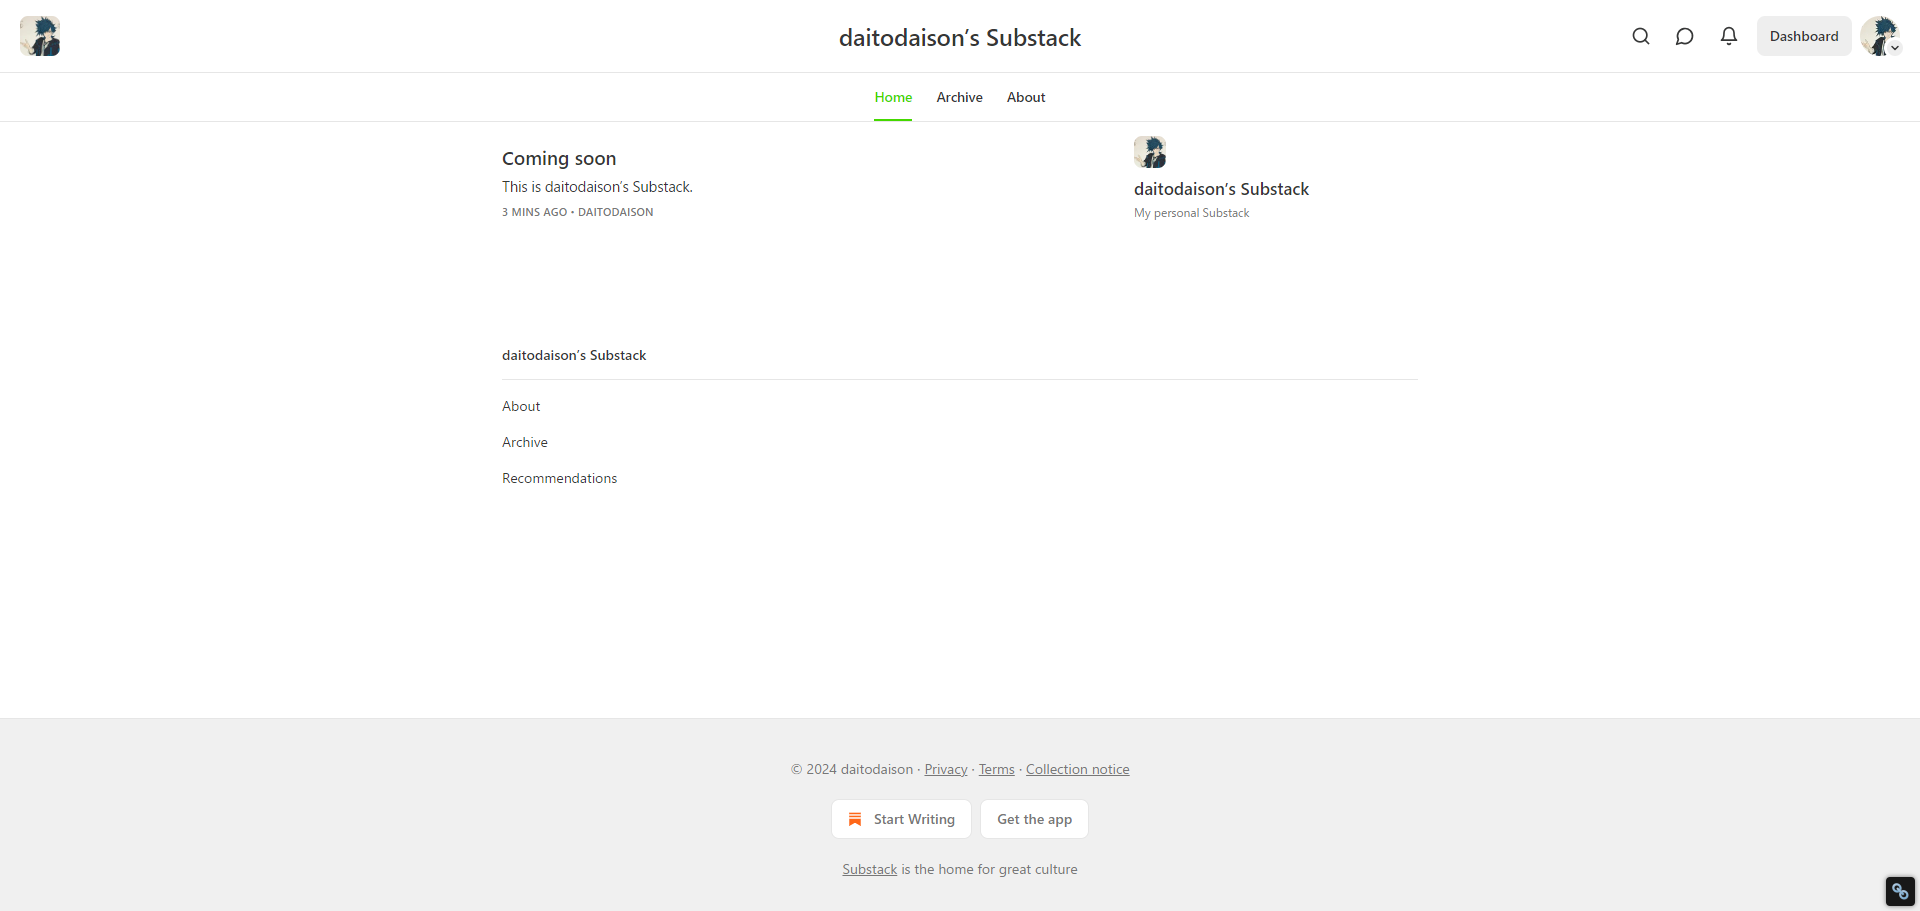Open the Terms link
This screenshot has width=1920, height=911.
pos(996,769)
